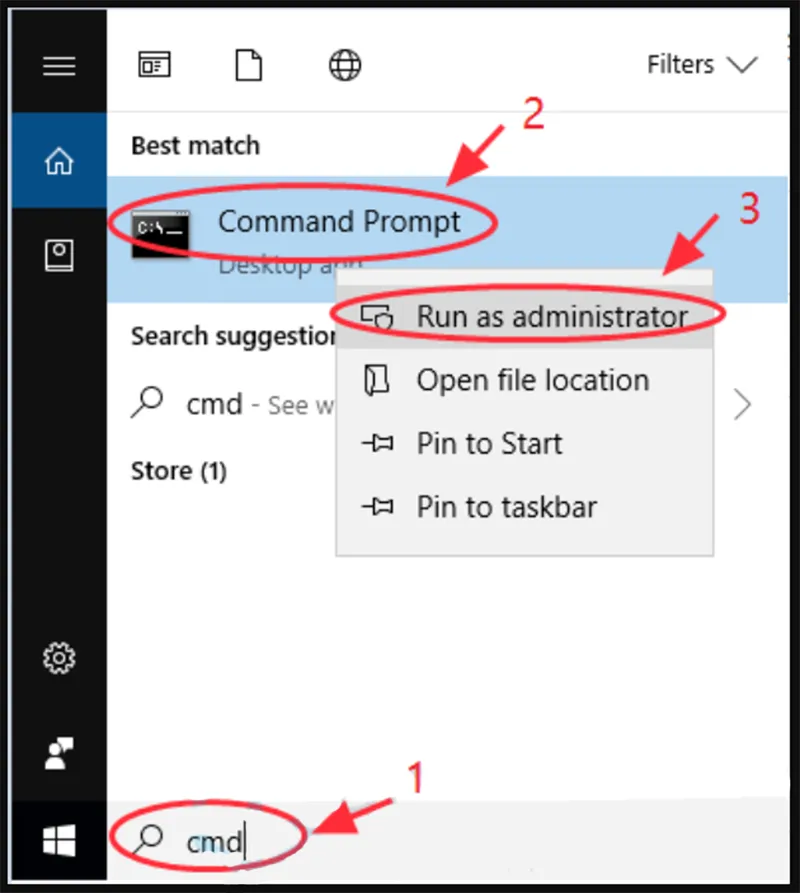
Task: Select the Home icon in sidebar
Action: click(59, 160)
